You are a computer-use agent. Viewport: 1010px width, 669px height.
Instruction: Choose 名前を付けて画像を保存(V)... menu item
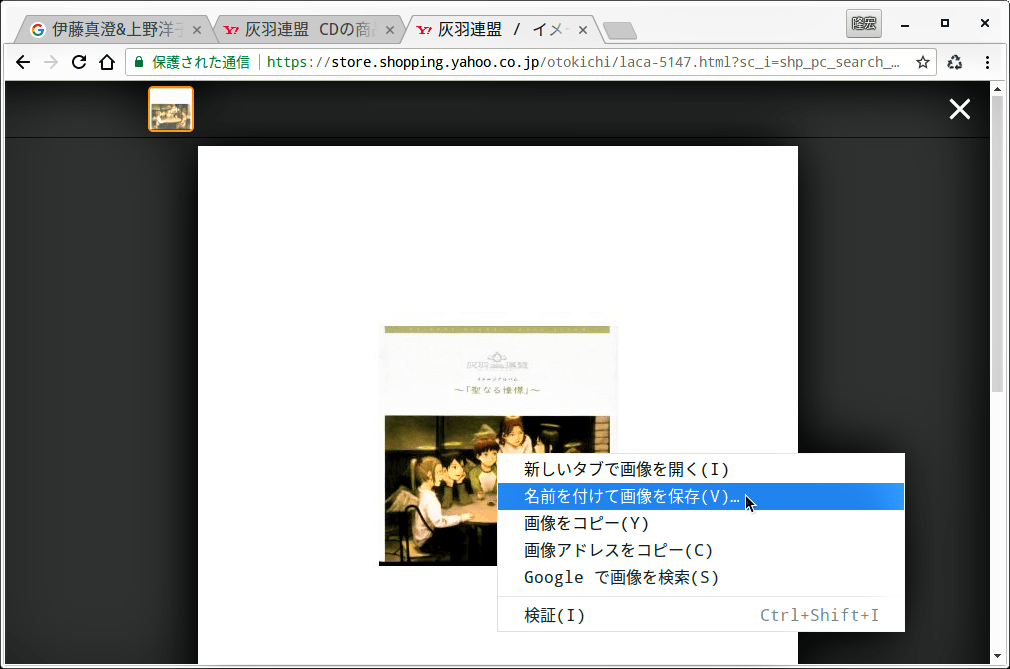point(701,496)
